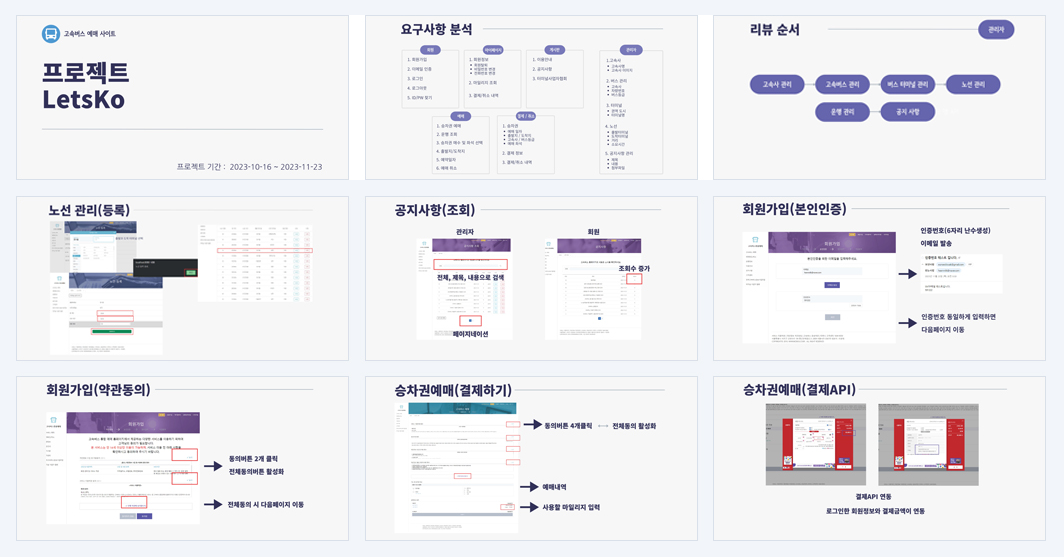Select the 공지 사항 pill
The image size is (1064, 557).
907,112
